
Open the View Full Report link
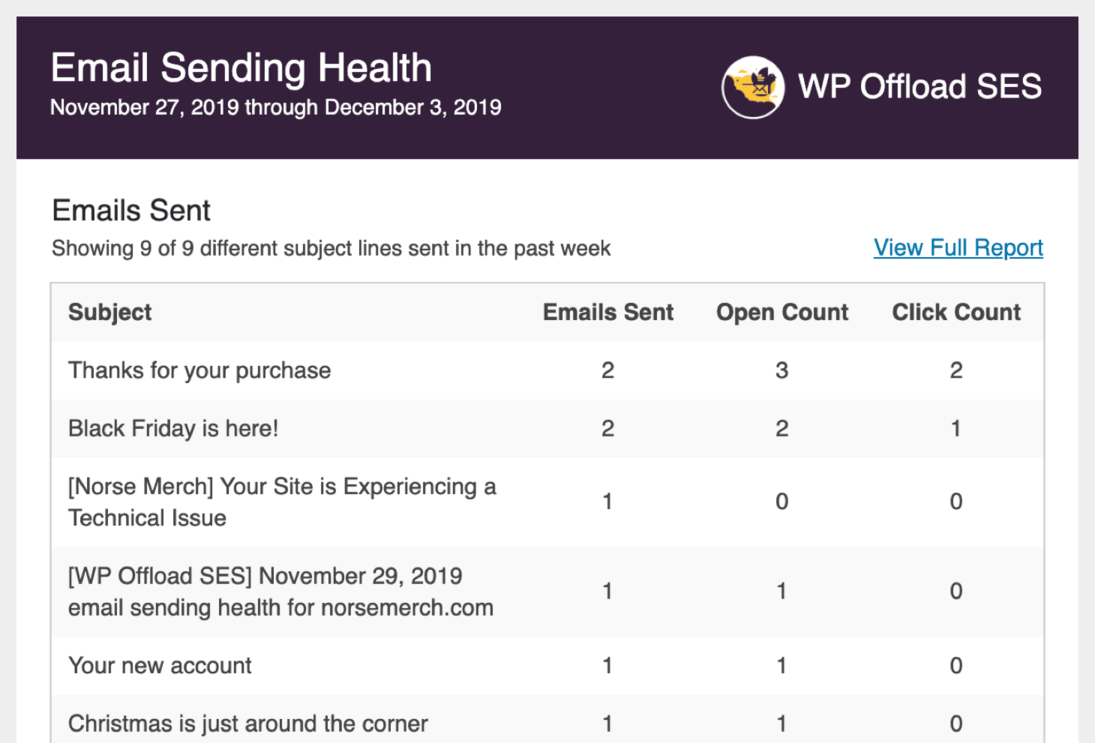click(957, 247)
